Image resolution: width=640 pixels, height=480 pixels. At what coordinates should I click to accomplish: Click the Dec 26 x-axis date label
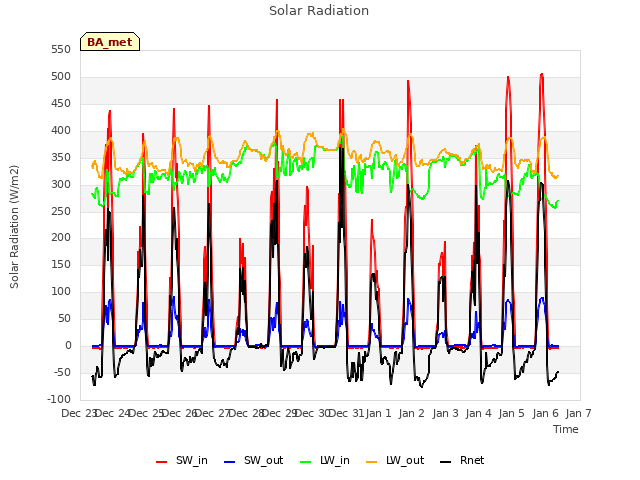[180, 413]
